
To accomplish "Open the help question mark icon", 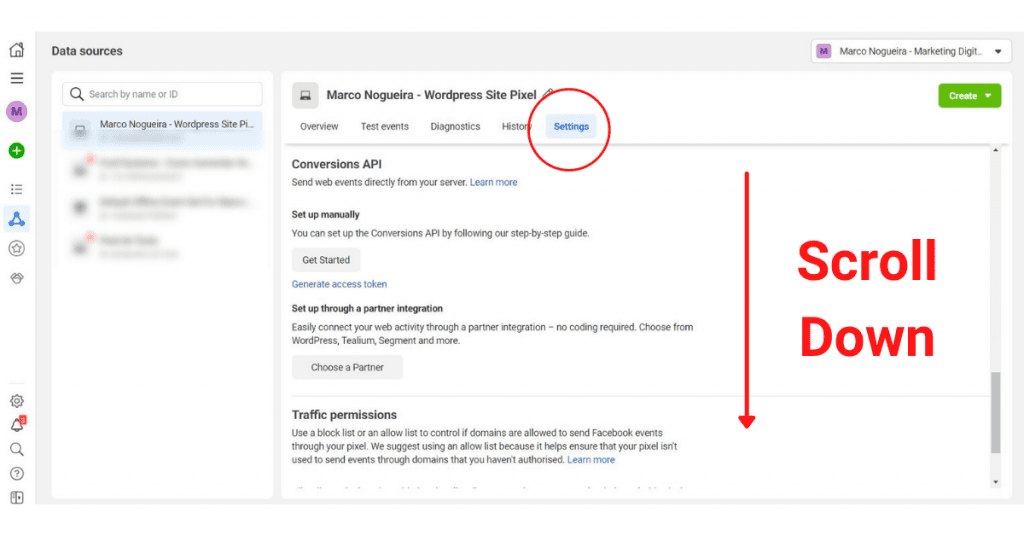I will (x=17, y=473).
